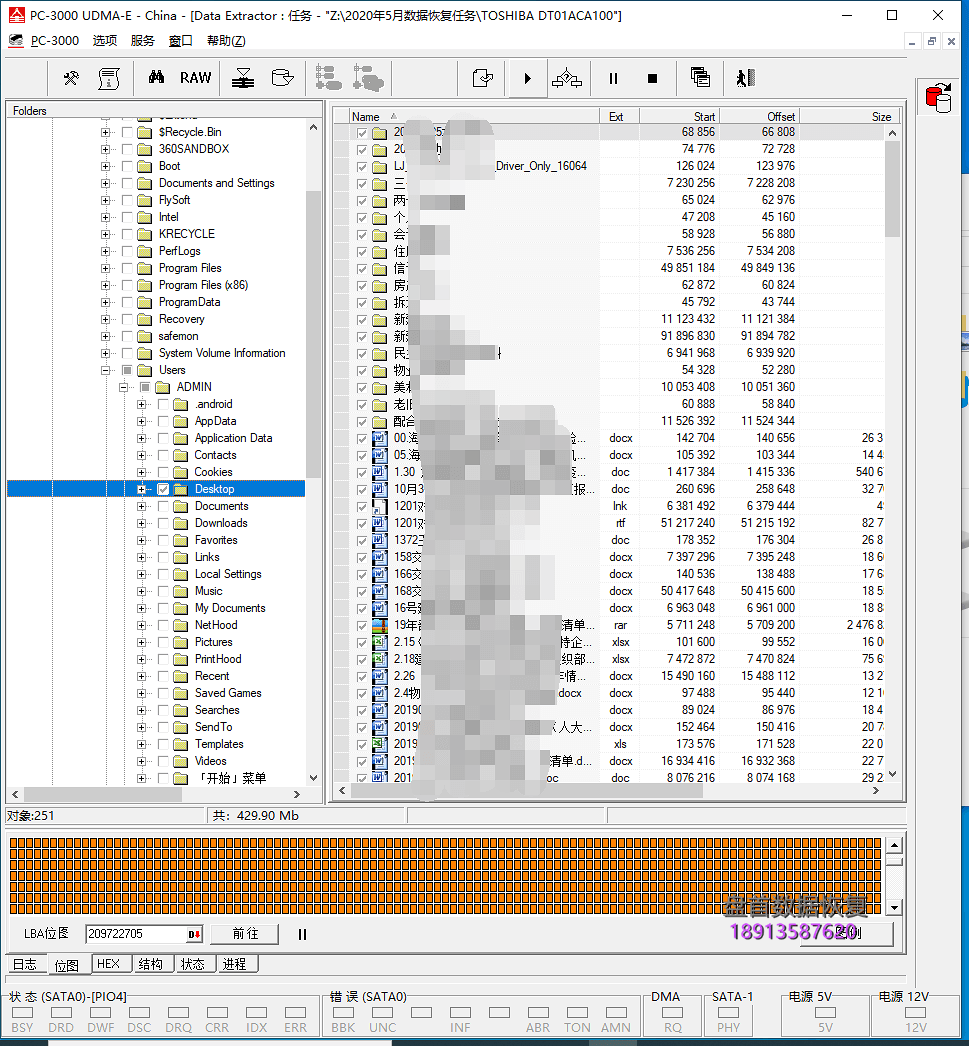Open the 选项 menu
969x1046 pixels.
pos(105,41)
